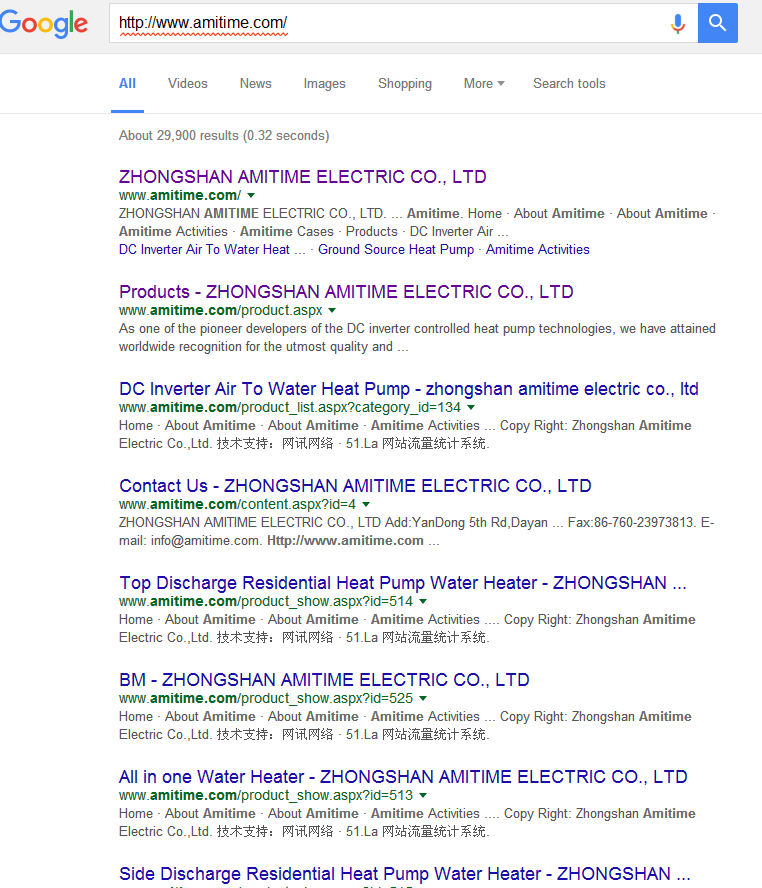Open the Shopping tab
This screenshot has width=762, height=888.
point(405,84)
